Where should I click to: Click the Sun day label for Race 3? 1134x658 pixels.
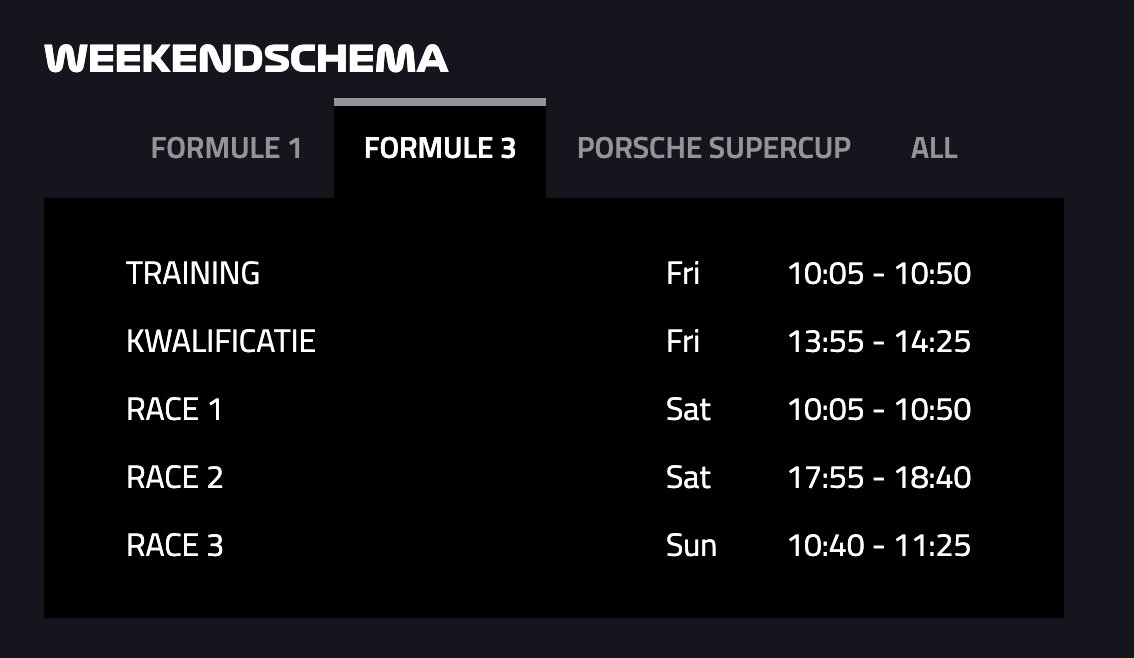pyautogui.click(x=691, y=545)
